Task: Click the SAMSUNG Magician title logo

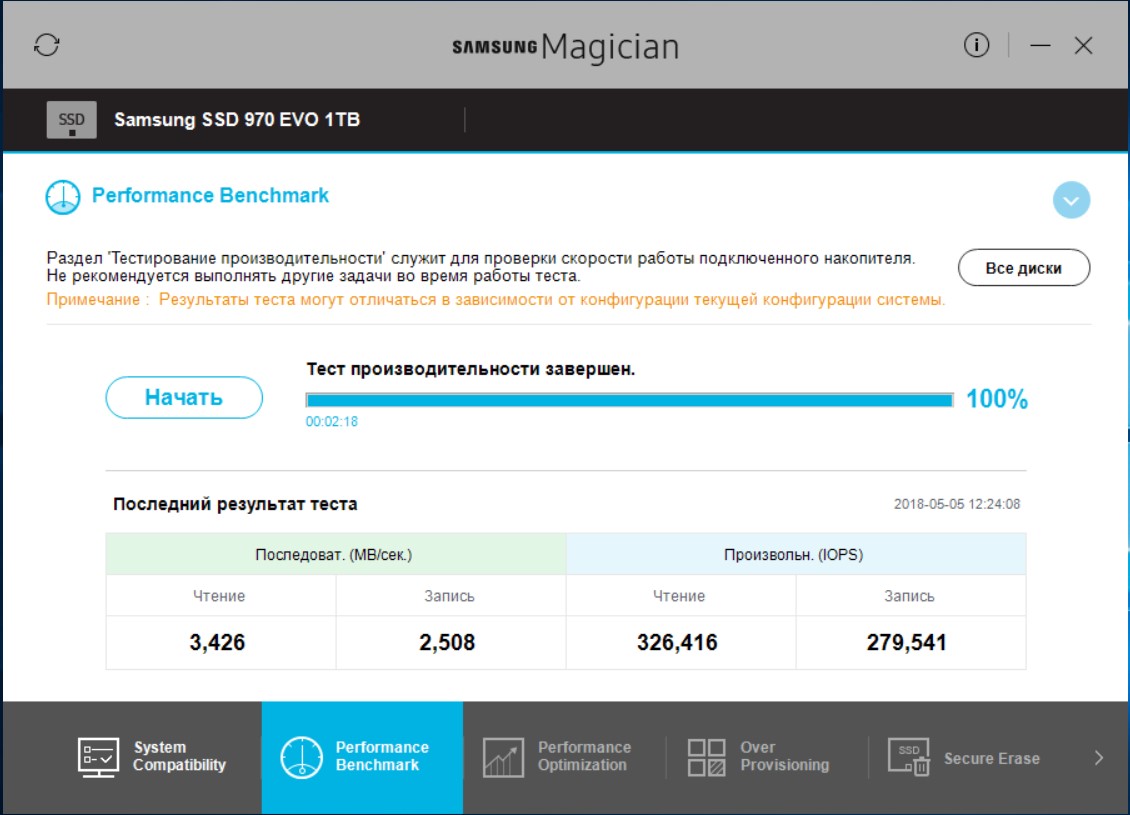Action: [x=566, y=47]
